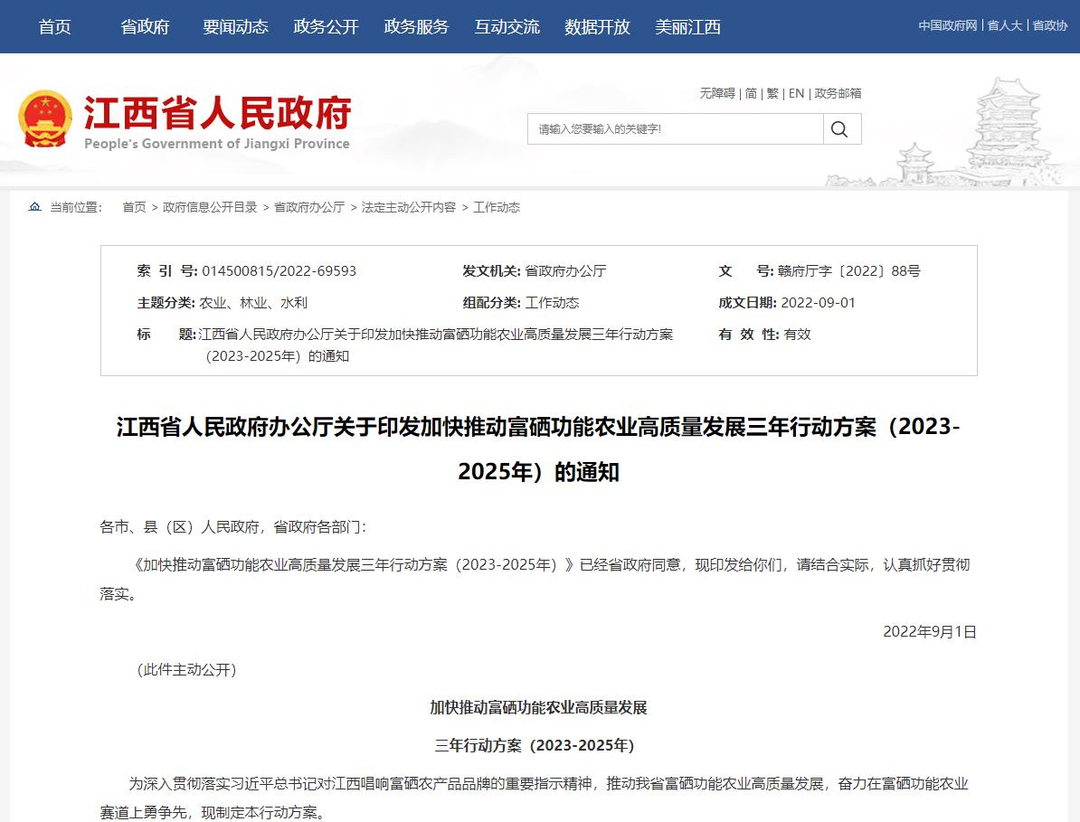The height and width of the screenshot is (822, 1080).
Task: Click the search magnifier icon
Action: coord(841,128)
